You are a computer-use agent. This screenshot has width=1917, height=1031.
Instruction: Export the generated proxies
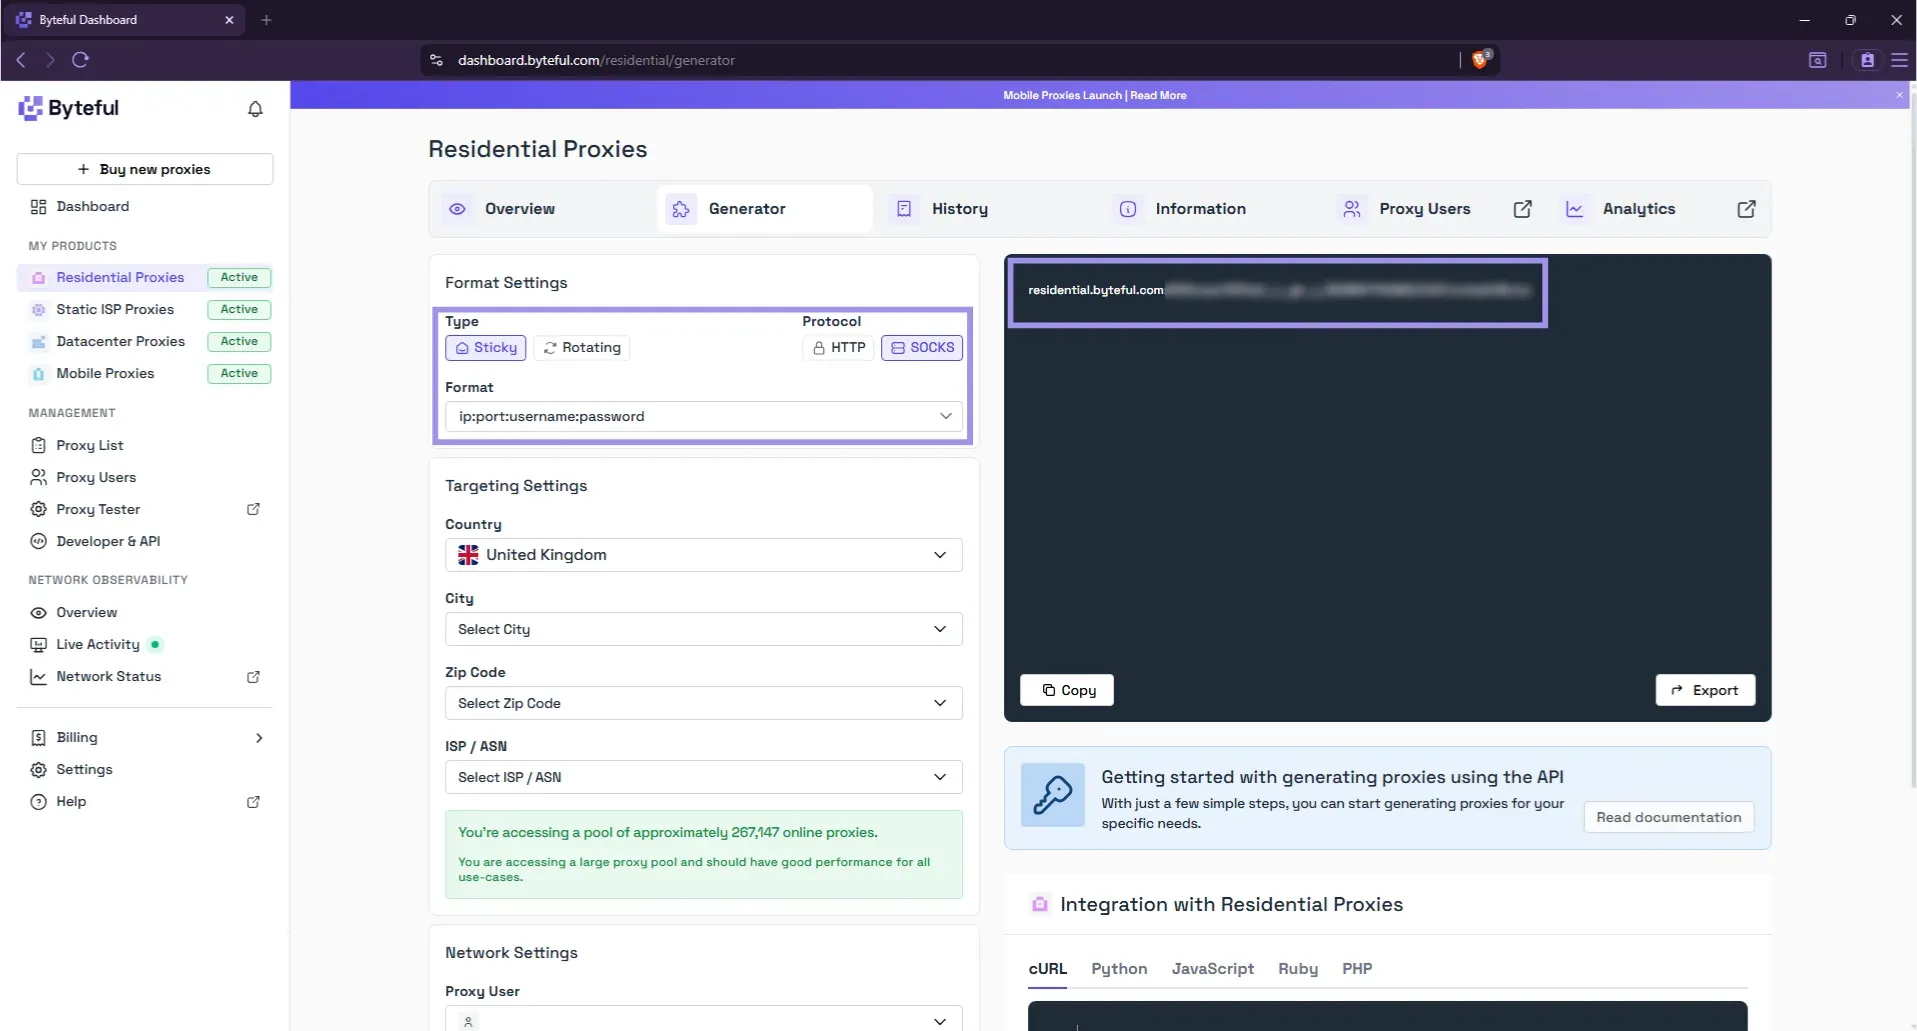1705,690
